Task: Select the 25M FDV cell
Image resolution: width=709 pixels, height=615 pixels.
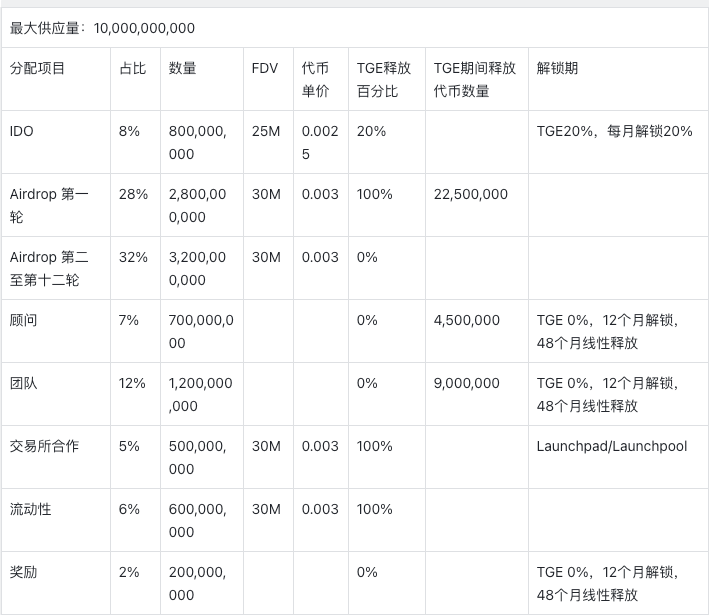Action: pyautogui.click(x=266, y=131)
